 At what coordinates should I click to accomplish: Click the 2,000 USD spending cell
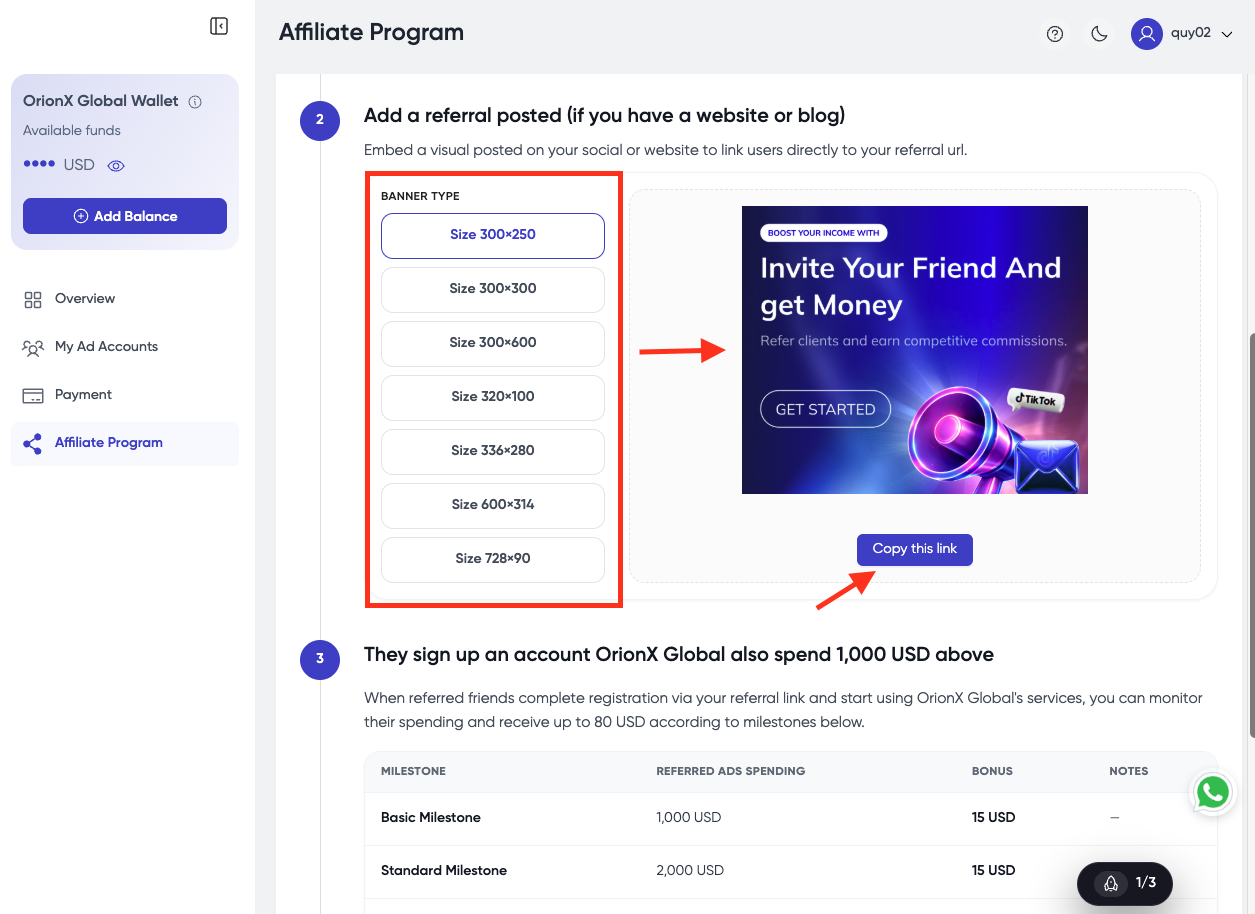(x=690, y=871)
